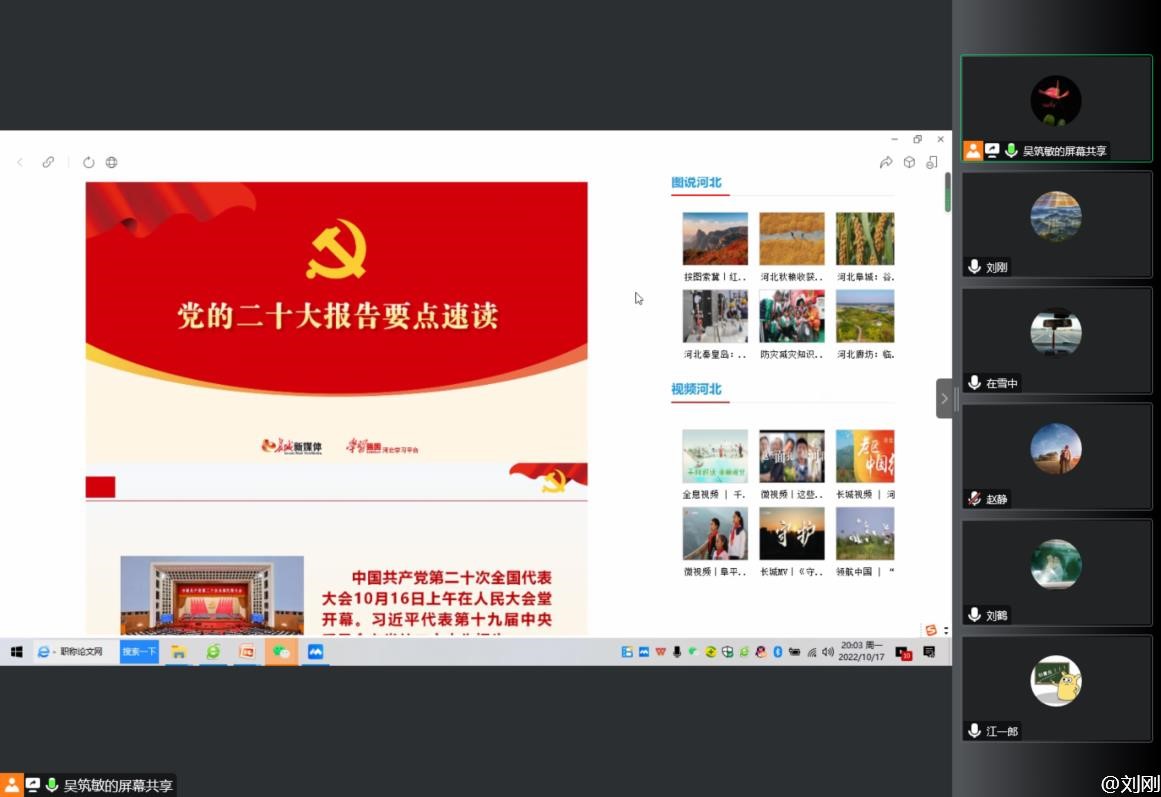The image size is (1161, 797).
Task: Click the globe open-in-browser icon
Action: (x=112, y=162)
